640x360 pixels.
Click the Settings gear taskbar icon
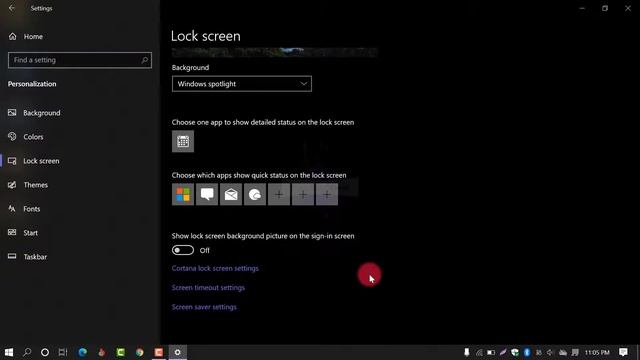click(x=178, y=352)
